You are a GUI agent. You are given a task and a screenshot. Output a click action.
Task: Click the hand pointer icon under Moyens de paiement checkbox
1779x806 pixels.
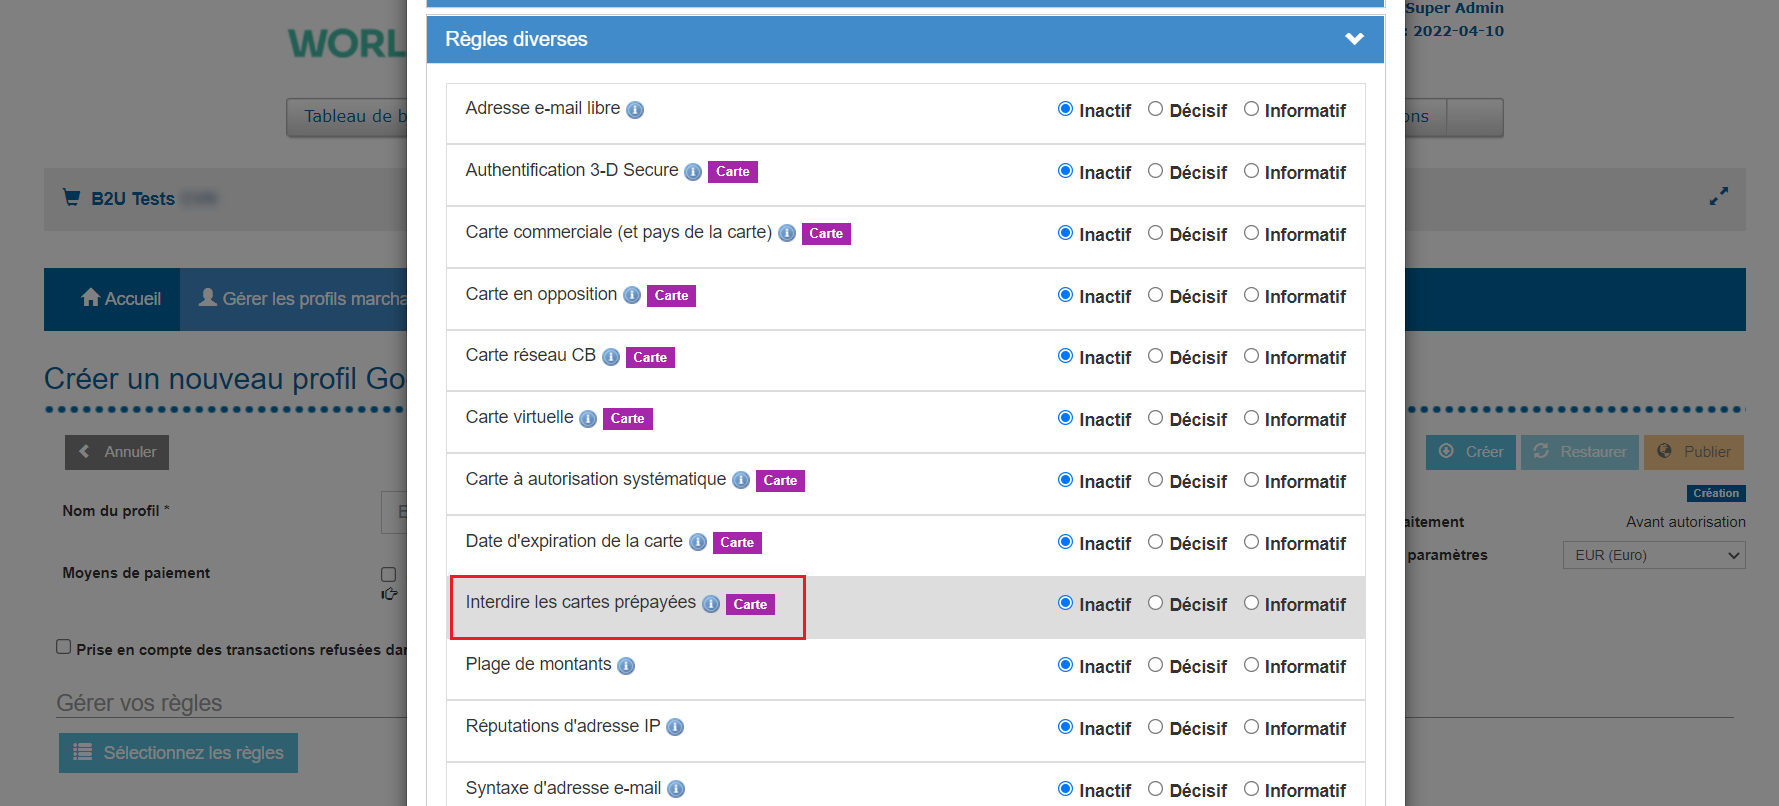pos(389,594)
